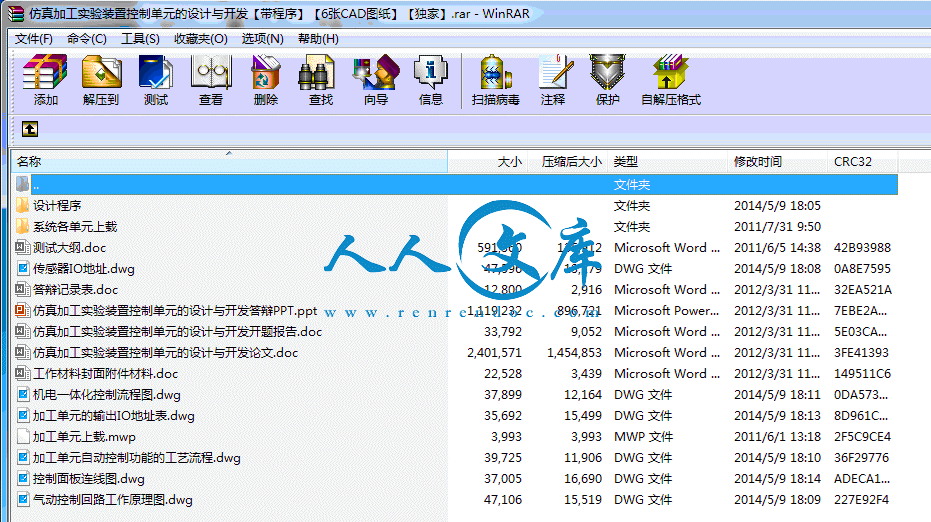Screen dimensions: 931x522
Task: Click the WinRAR title bar icon
Action: (16, 14)
